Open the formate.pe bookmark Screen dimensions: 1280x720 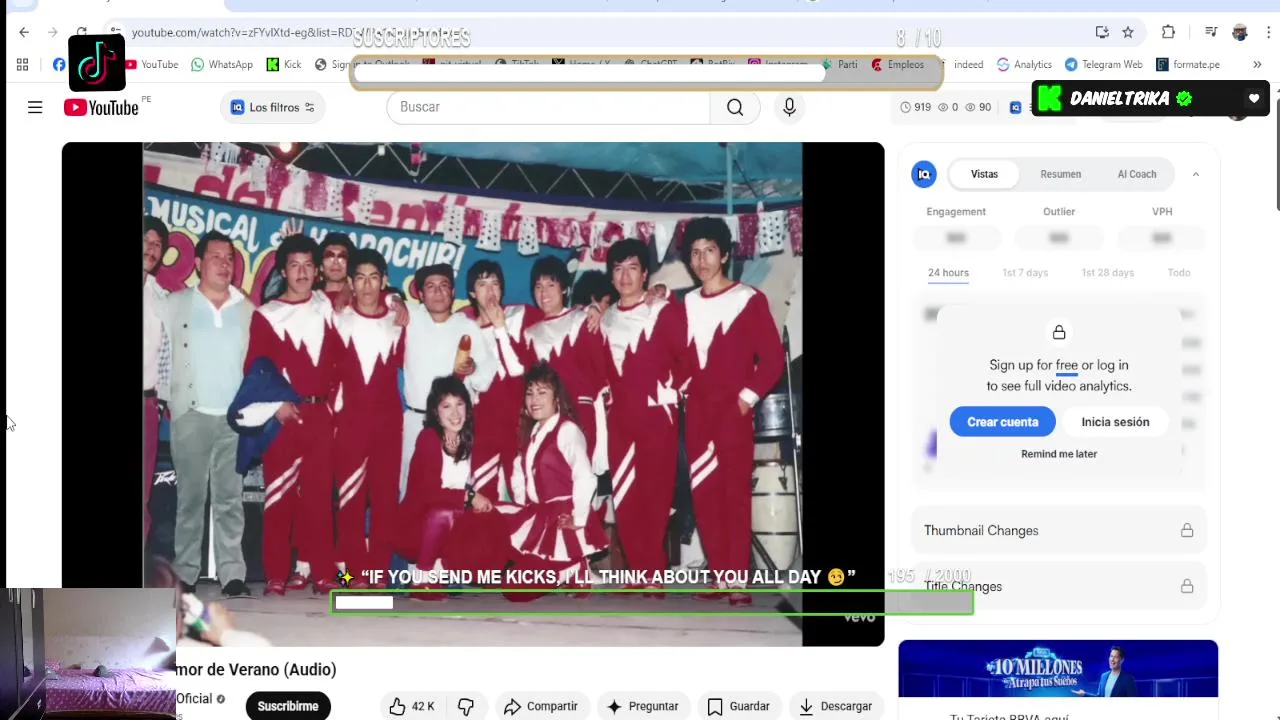coord(1188,64)
